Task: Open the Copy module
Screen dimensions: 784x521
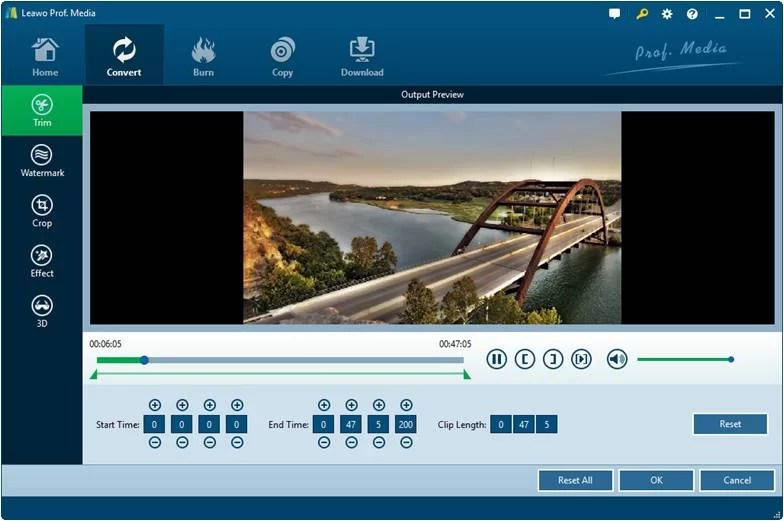Action: [282, 57]
